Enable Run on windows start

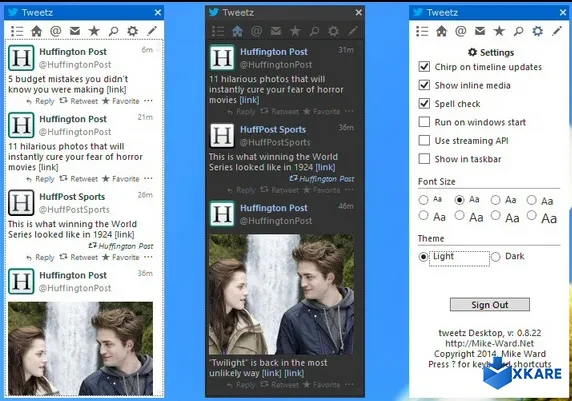coord(424,122)
